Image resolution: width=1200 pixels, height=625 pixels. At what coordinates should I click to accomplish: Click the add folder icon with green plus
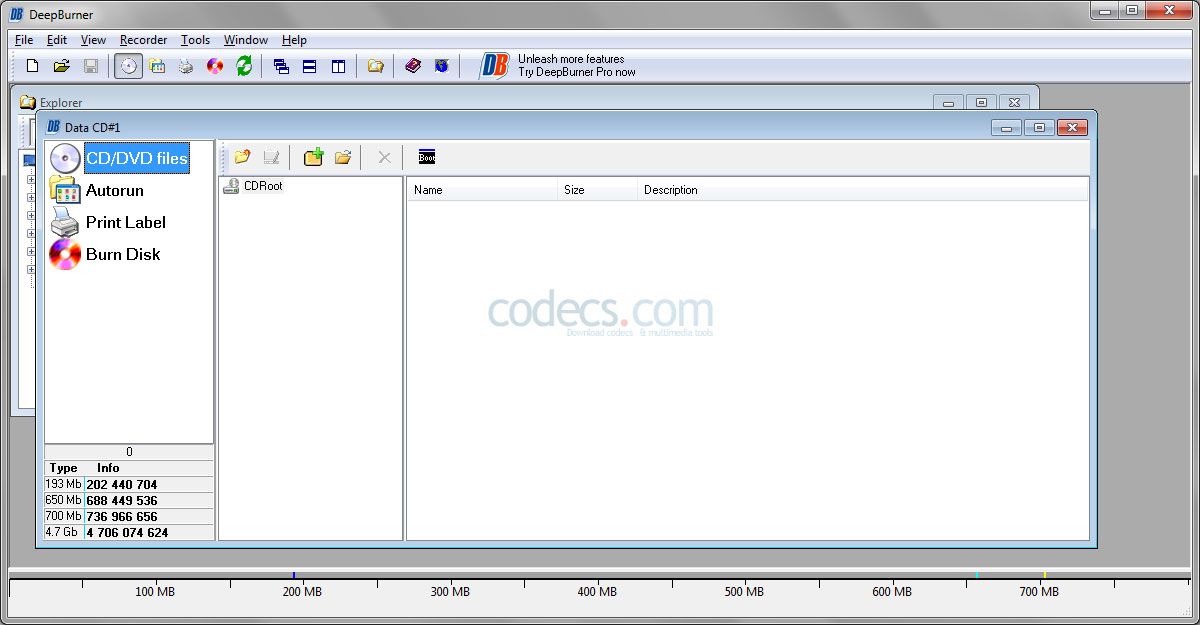(x=313, y=157)
